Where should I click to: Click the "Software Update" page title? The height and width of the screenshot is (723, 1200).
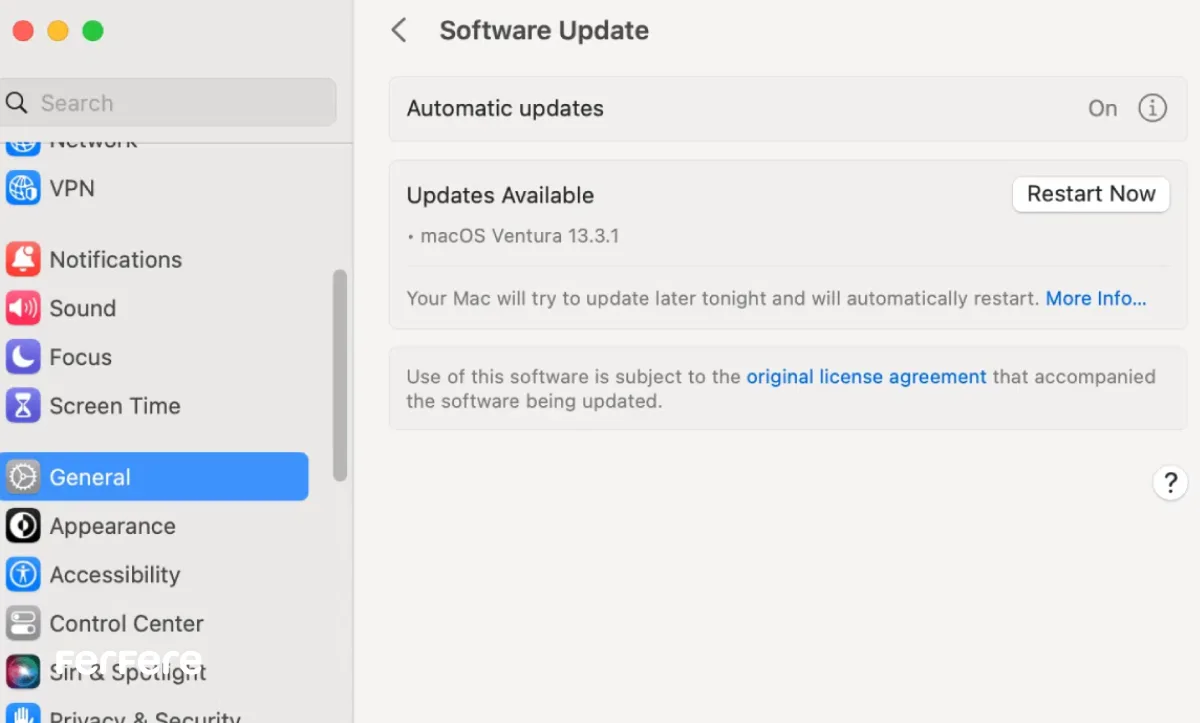pos(544,30)
